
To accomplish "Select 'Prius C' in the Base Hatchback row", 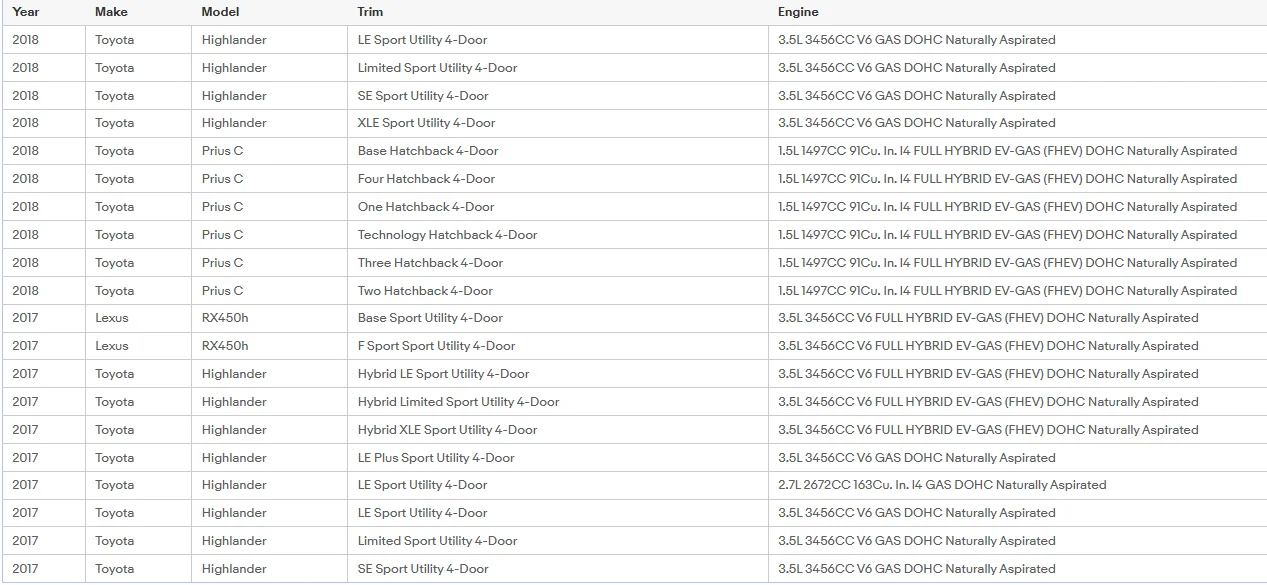I will 223,151.
